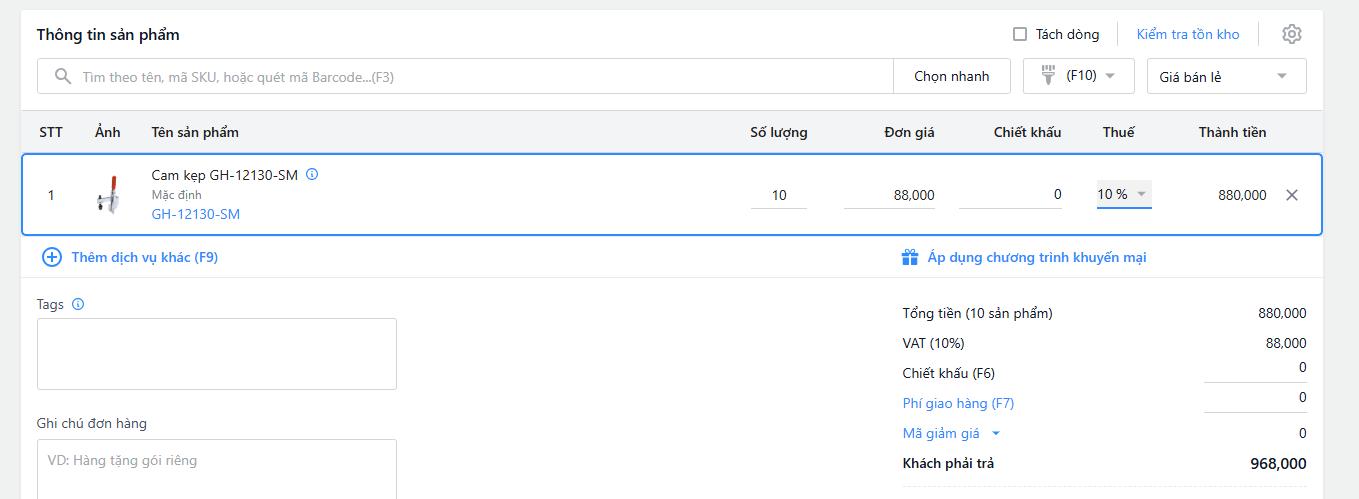Click the product thumbnail image
The height and width of the screenshot is (499, 1359).
click(108, 195)
